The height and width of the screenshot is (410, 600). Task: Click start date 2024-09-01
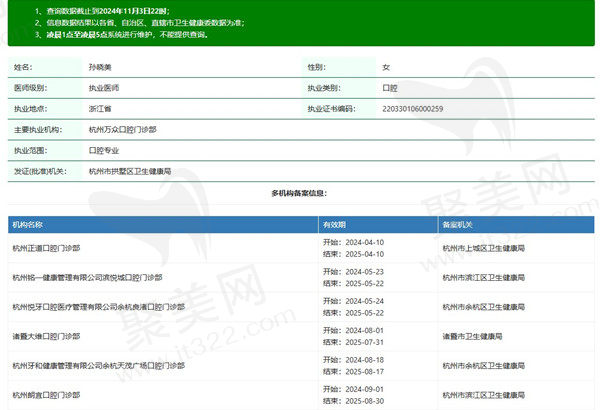click(x=365, y=389)
